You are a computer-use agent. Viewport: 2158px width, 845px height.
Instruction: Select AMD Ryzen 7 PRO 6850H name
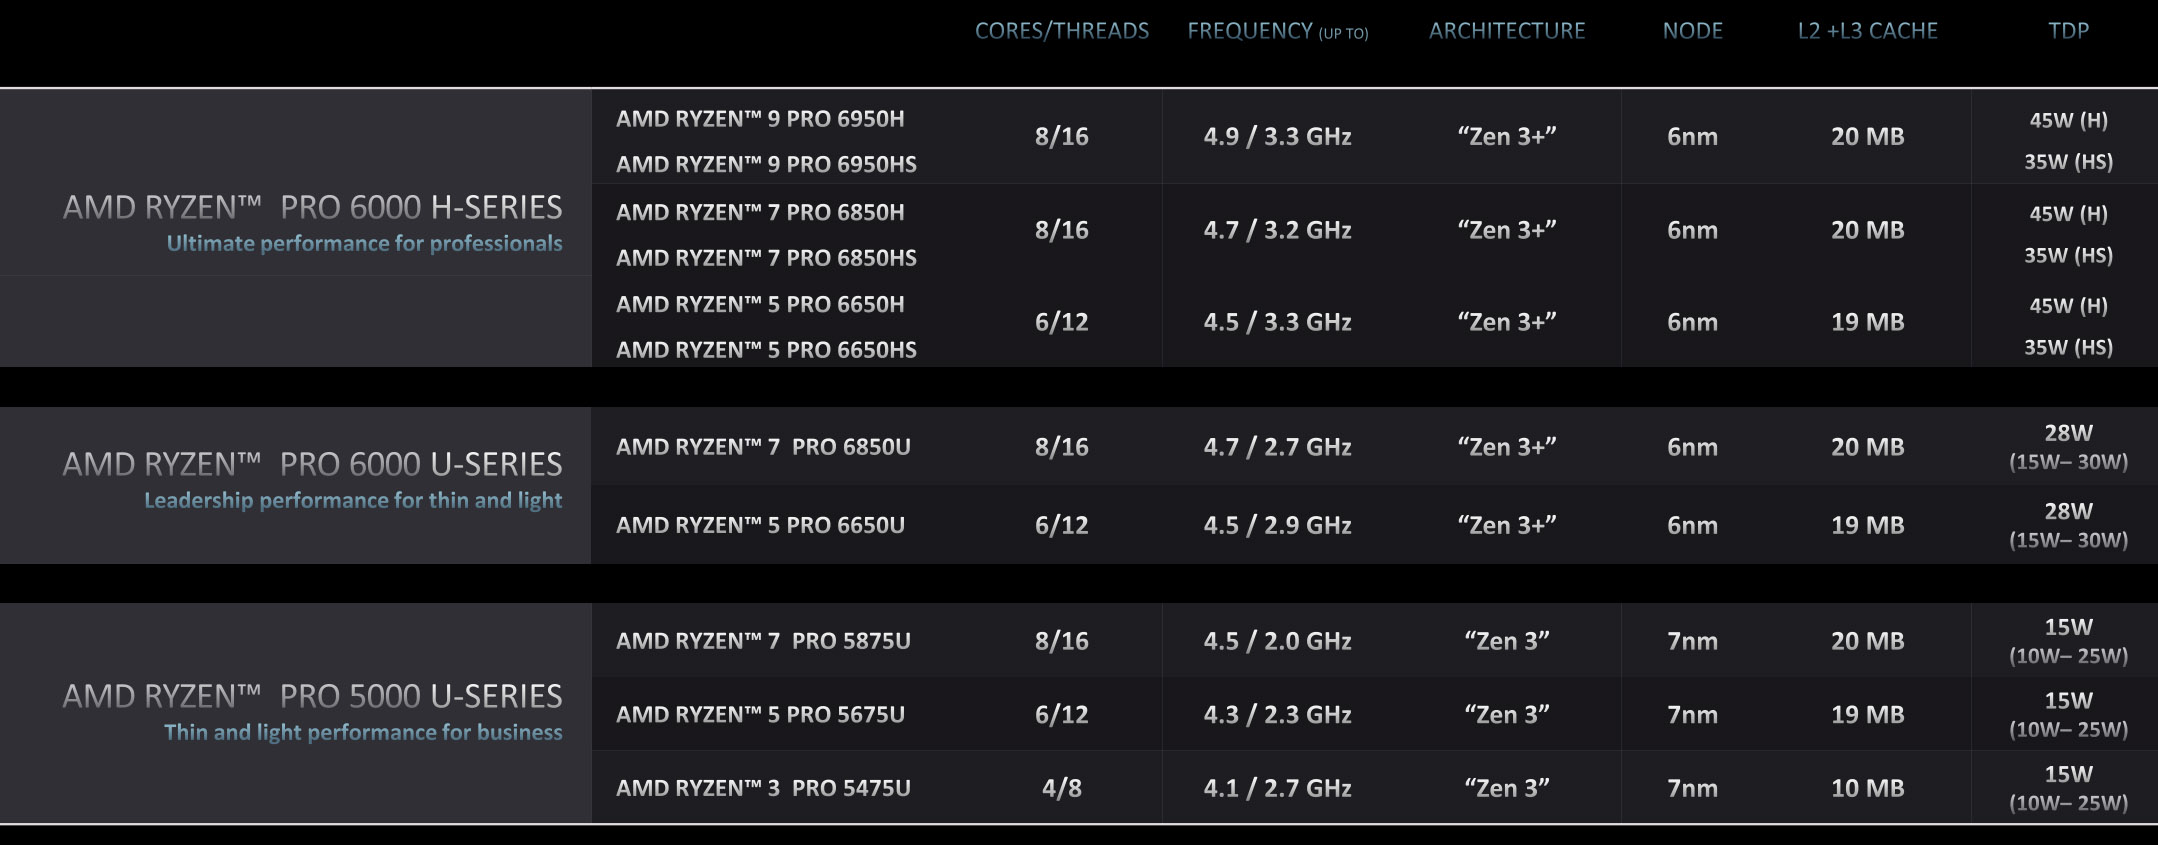click(x=760, y=212)
